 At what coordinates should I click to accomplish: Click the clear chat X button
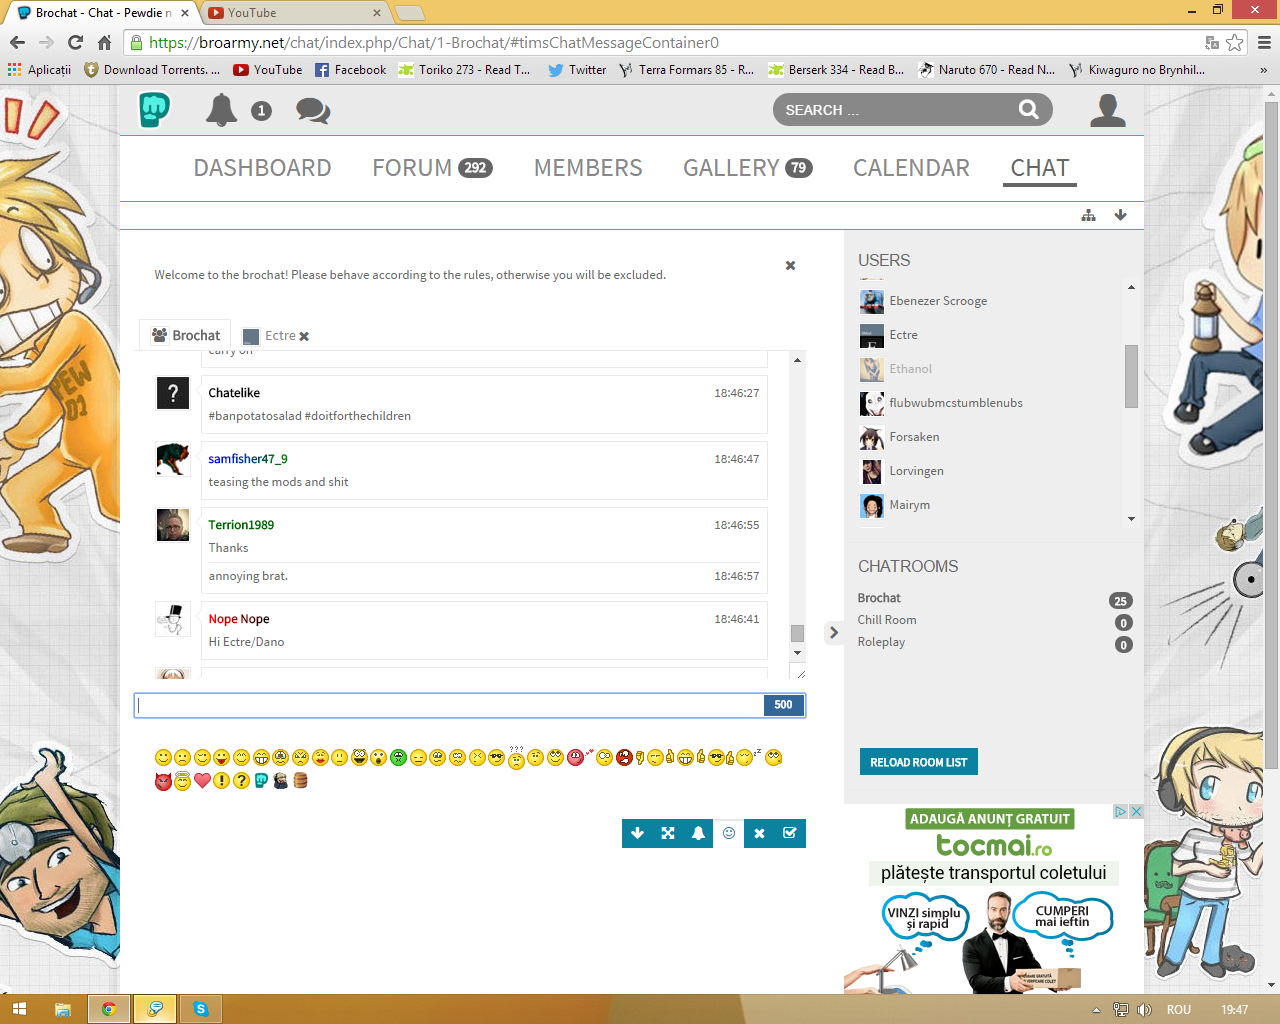[x=759, y=833]
